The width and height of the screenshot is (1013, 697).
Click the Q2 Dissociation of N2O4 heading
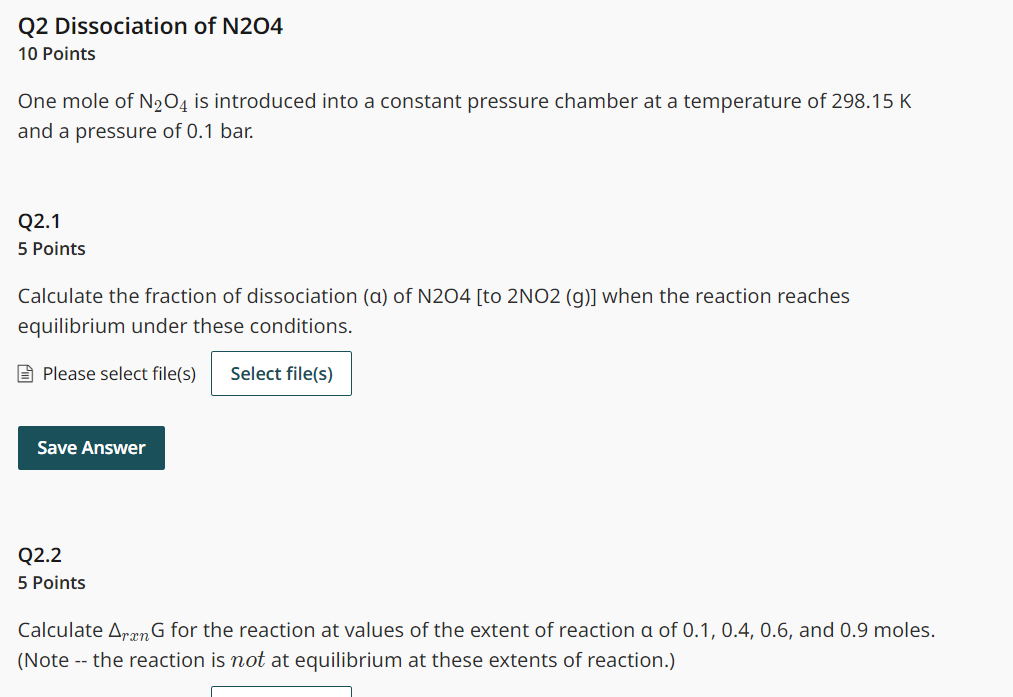tap(151, 26)
